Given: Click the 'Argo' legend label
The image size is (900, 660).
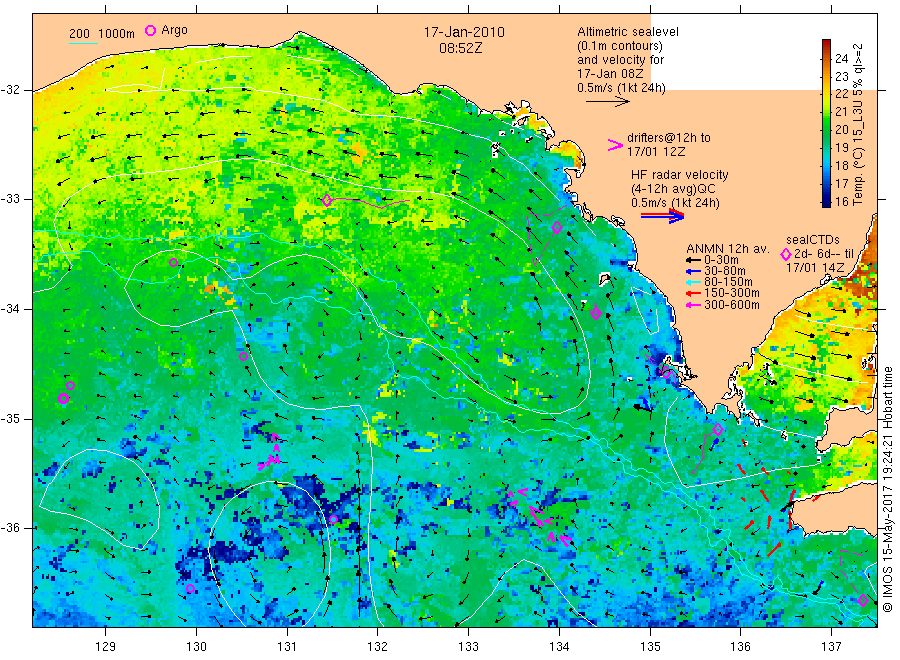Looking at the screenshot, I should (x=174, y=30).
